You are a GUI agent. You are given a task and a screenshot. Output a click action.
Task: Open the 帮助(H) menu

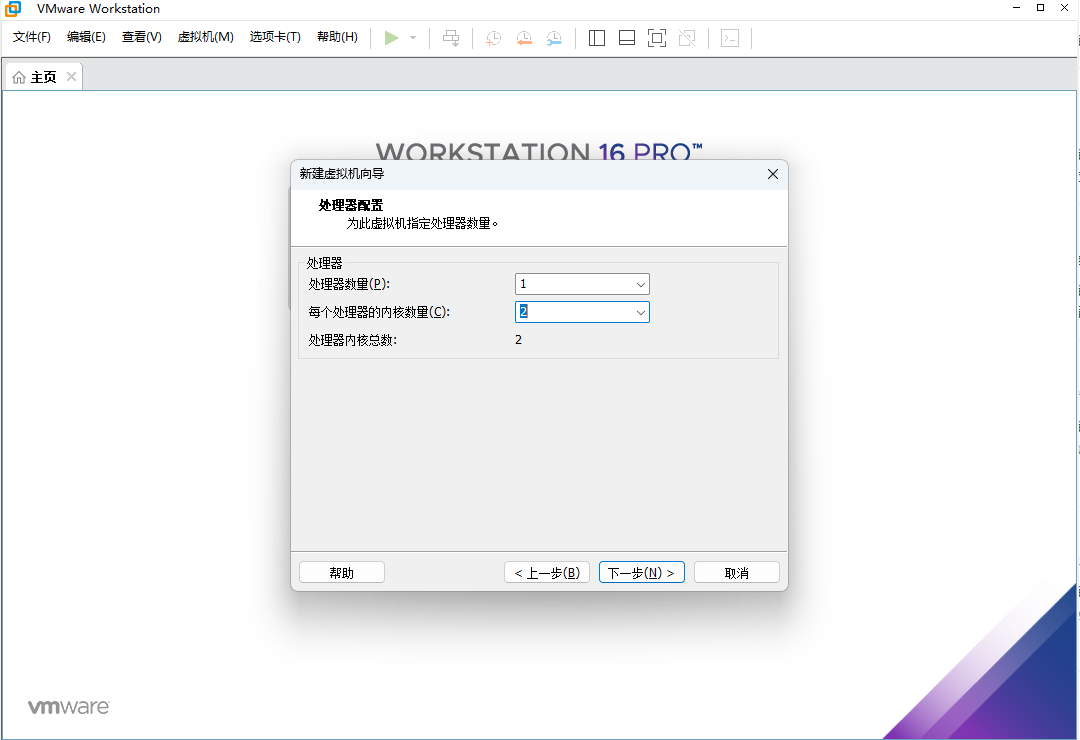click(338, 37)
